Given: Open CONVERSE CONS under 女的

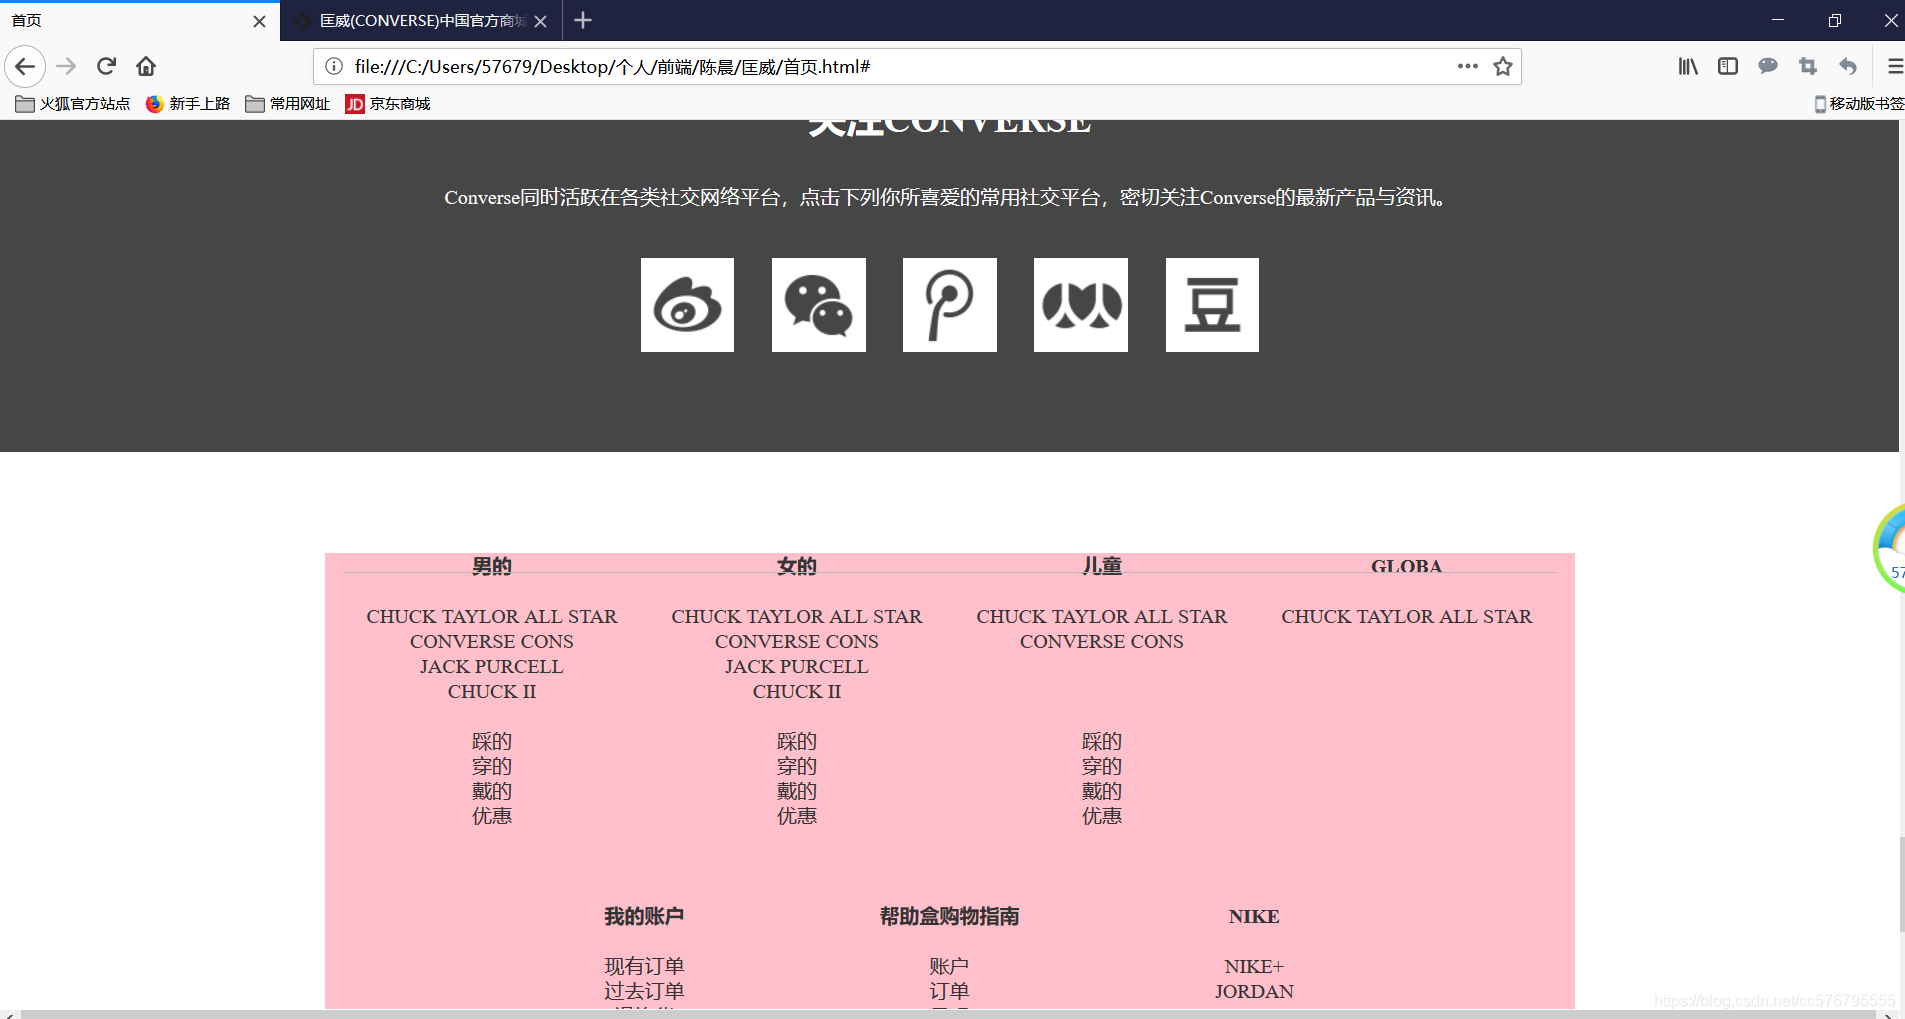Looking at the screenshot, I should [x=797, y=641].
